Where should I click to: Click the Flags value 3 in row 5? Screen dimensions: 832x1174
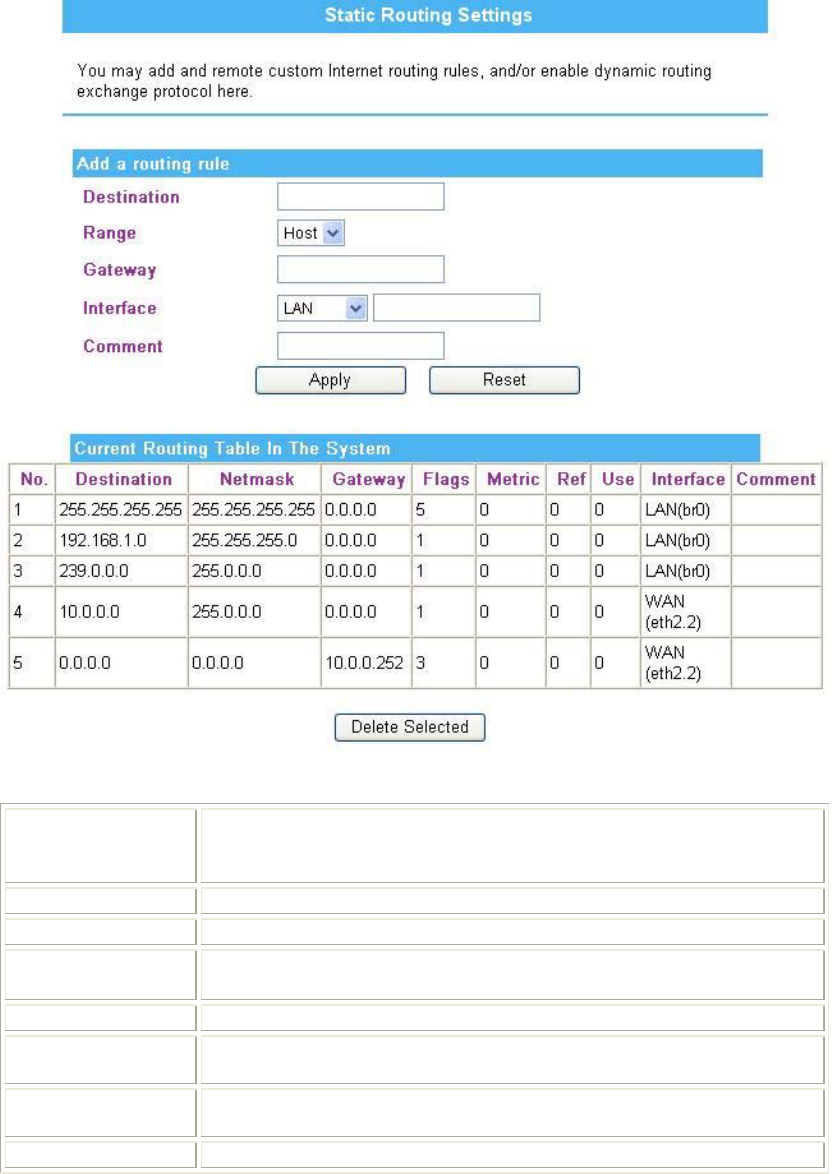(x=444, y=663)
